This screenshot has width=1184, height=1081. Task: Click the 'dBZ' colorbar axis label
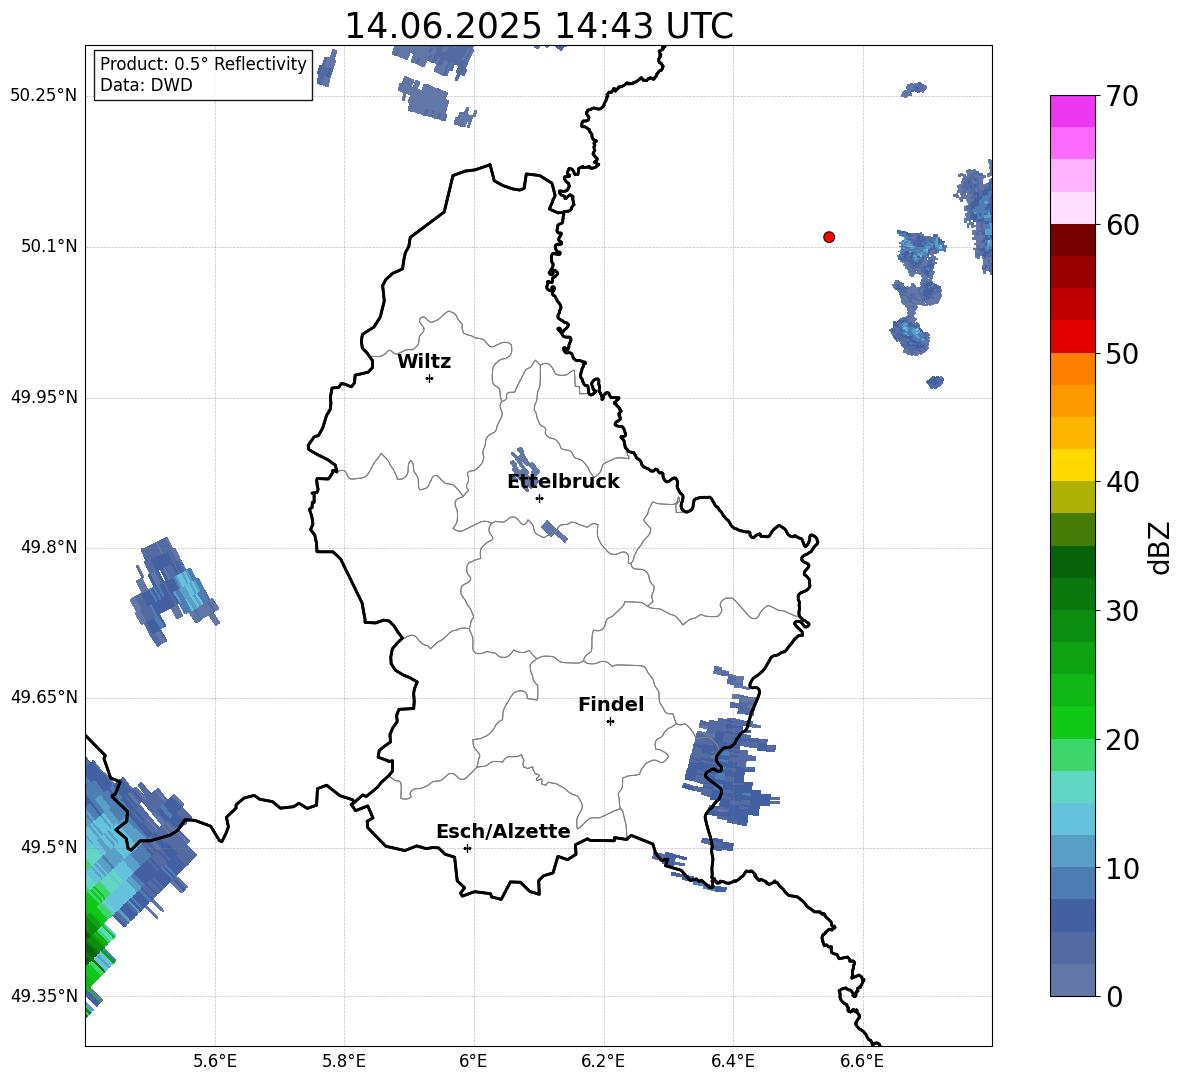click(x=1159, y=547)
